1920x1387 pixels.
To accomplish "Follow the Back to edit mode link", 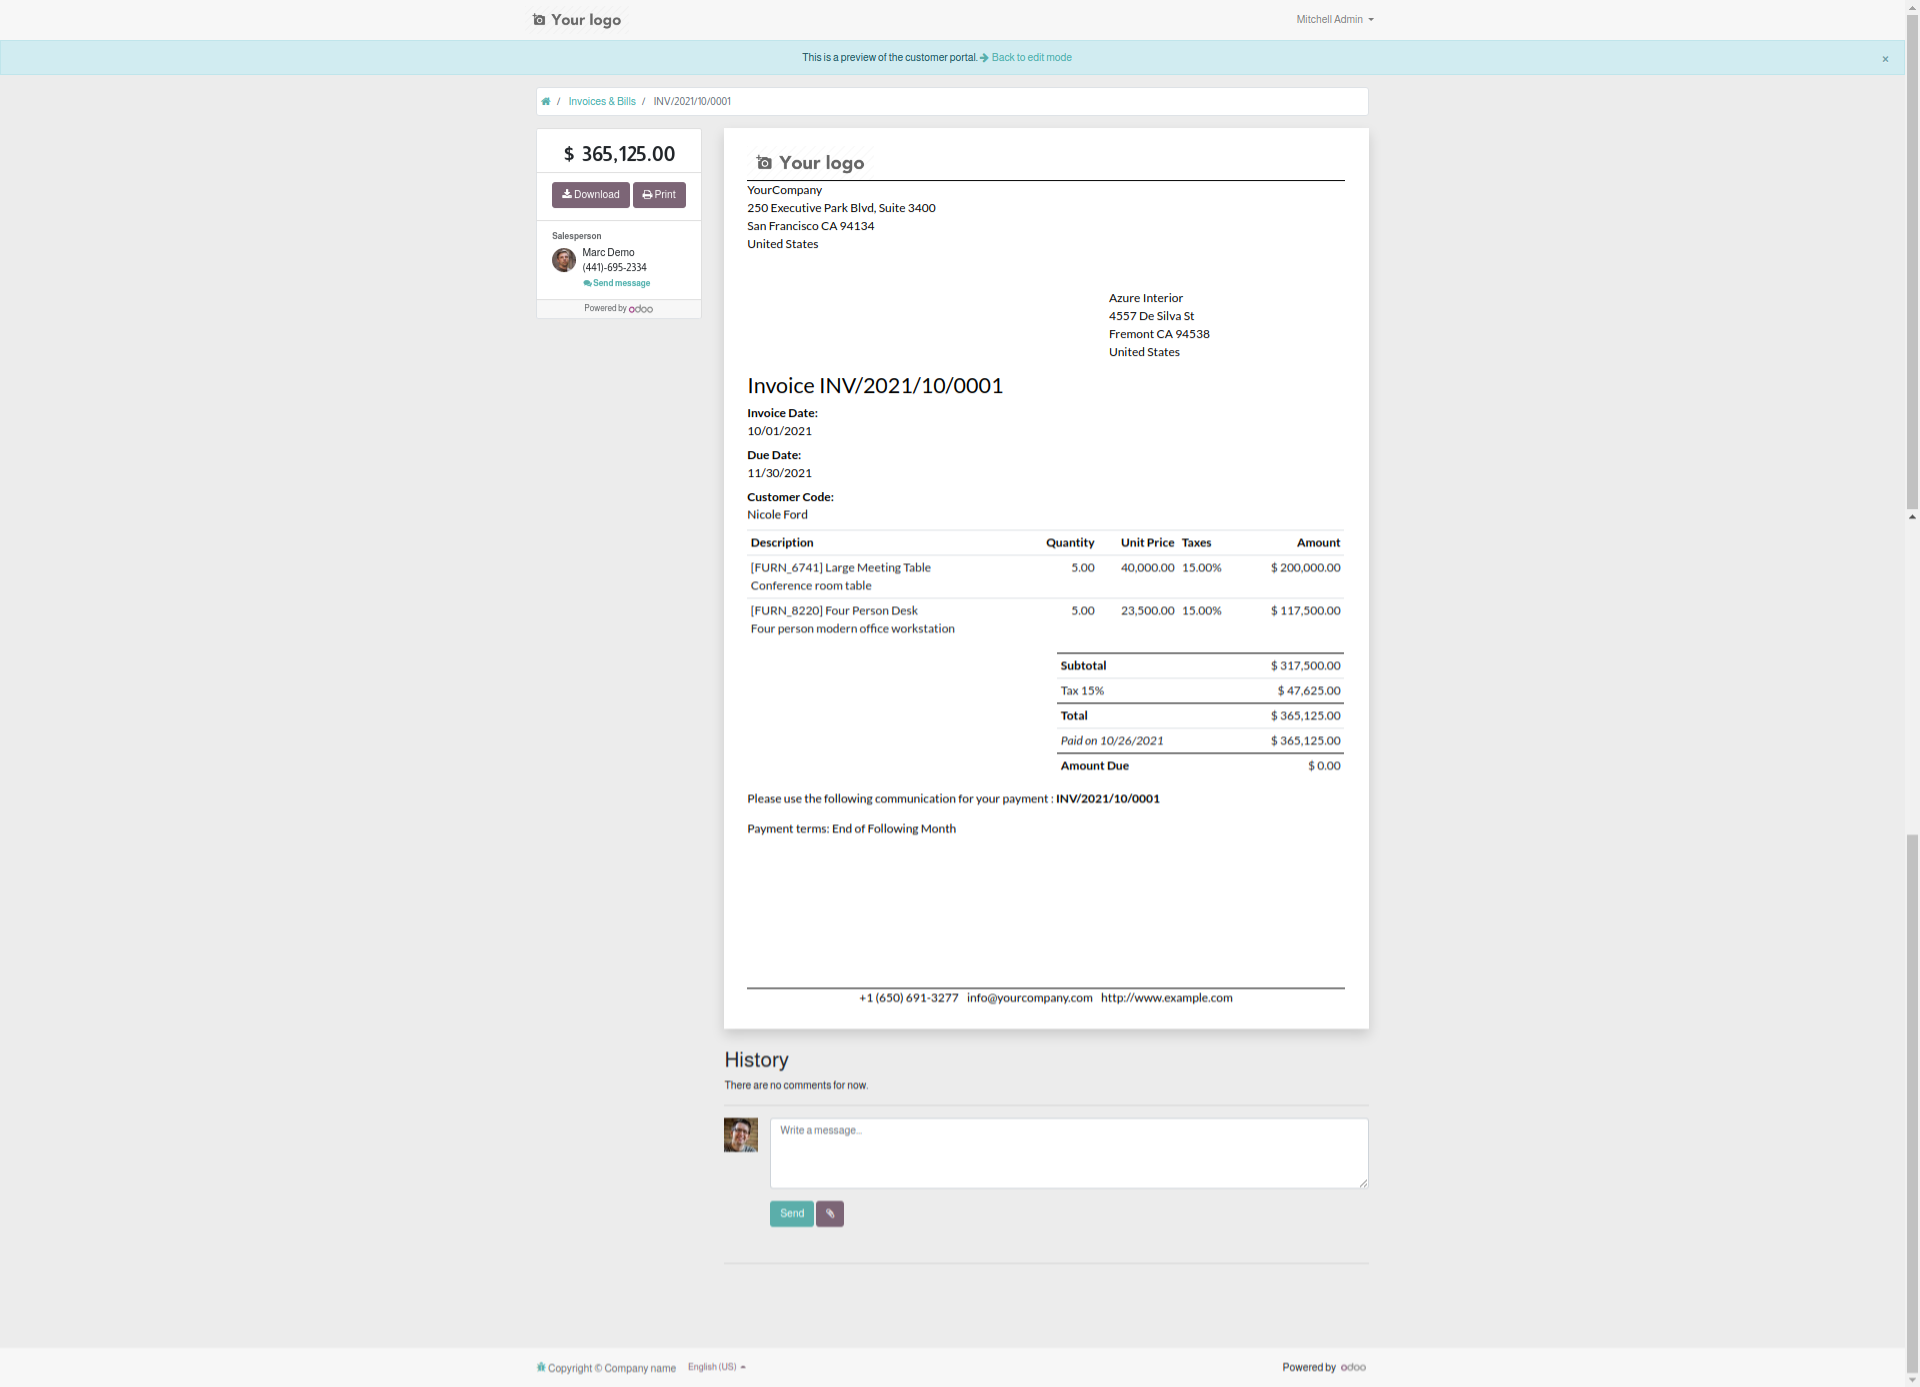I will (1030, 58).
